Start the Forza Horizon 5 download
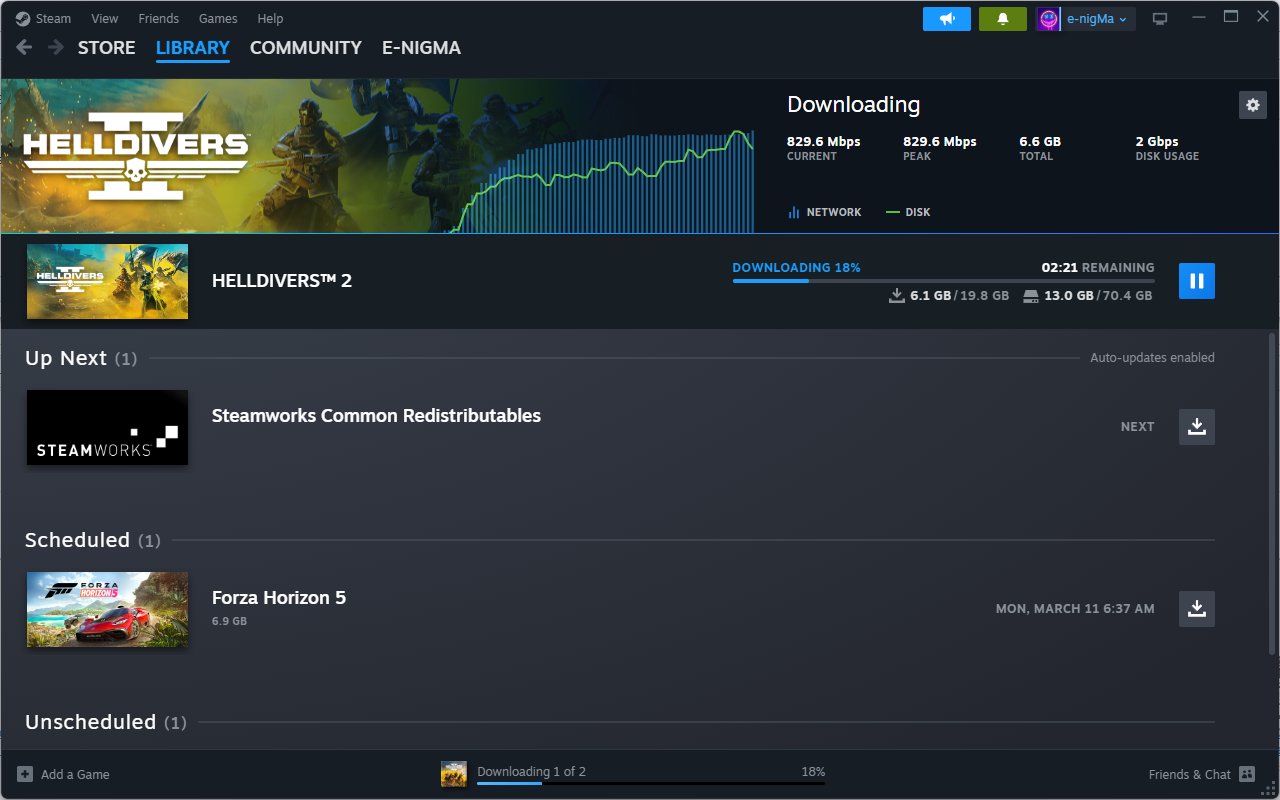This screenshot has width=1280, height=800. 1197,608
